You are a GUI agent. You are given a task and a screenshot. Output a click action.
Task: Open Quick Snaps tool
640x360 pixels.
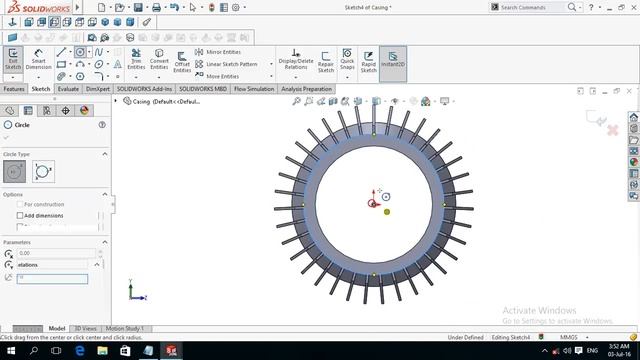click(x=347, y=59)
